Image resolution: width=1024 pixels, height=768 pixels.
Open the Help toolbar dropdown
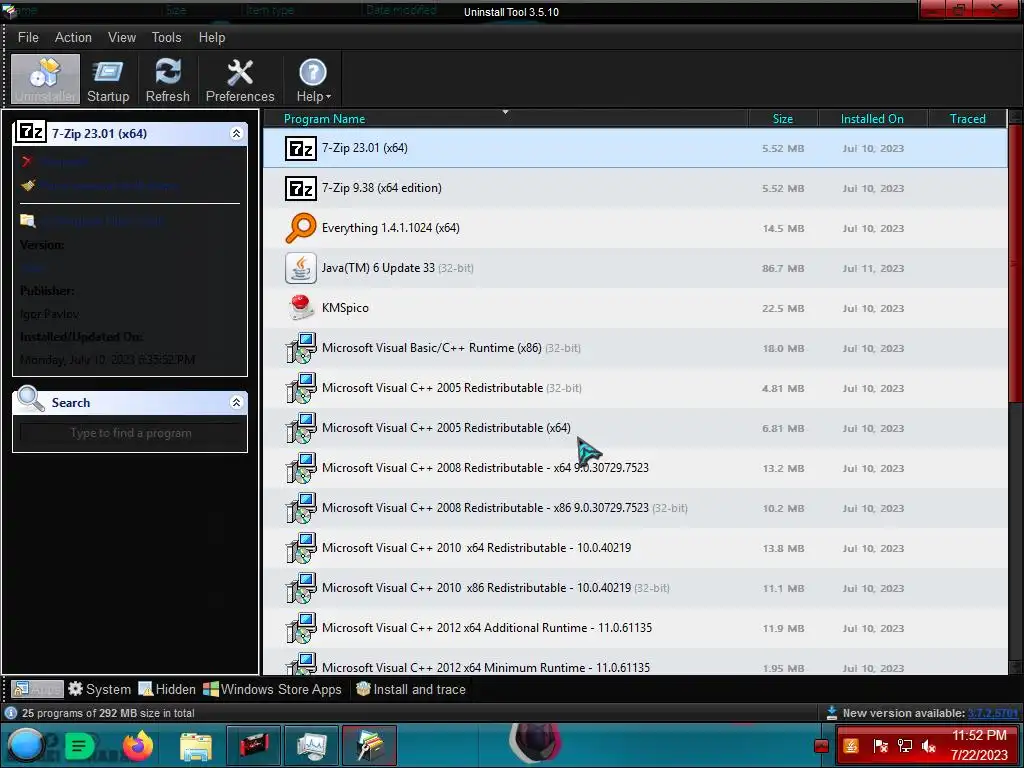pos(313,80)
